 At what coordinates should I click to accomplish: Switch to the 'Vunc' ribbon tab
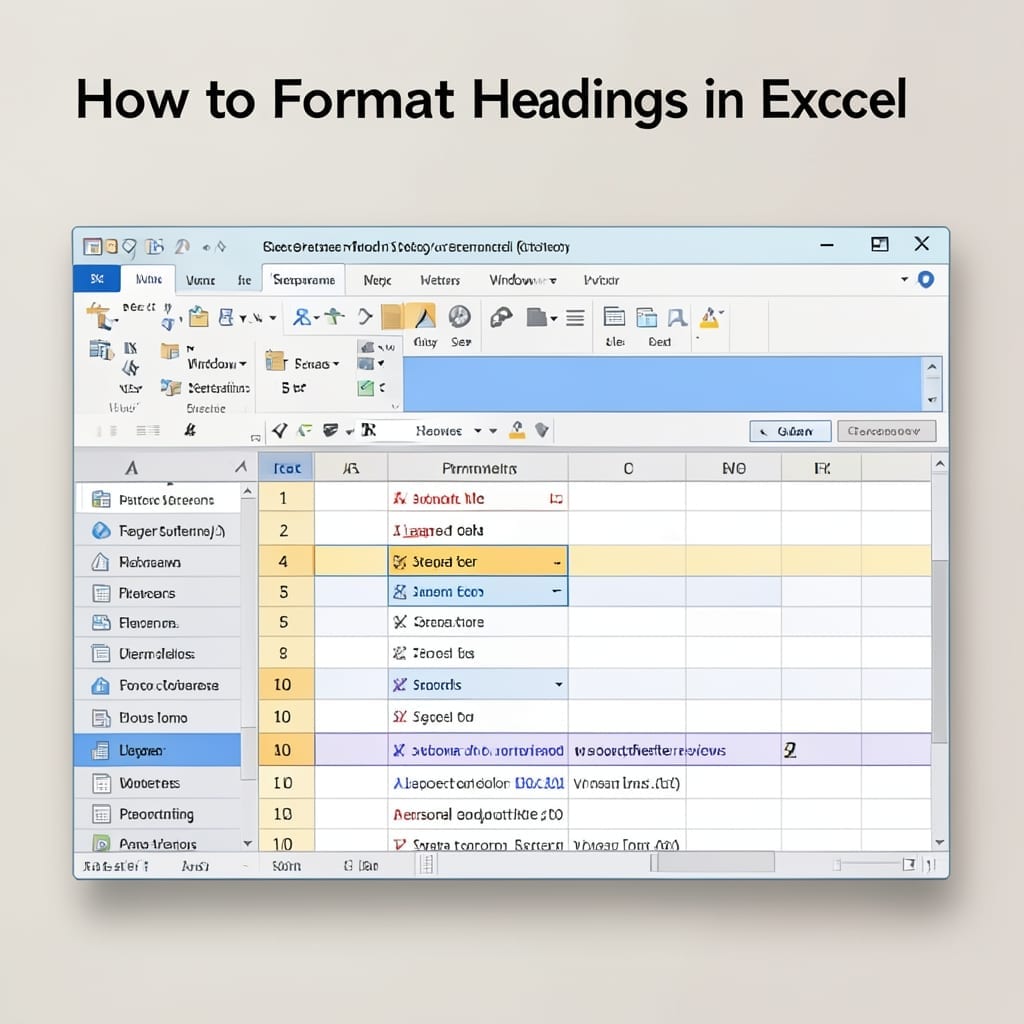tap(200, 280)
